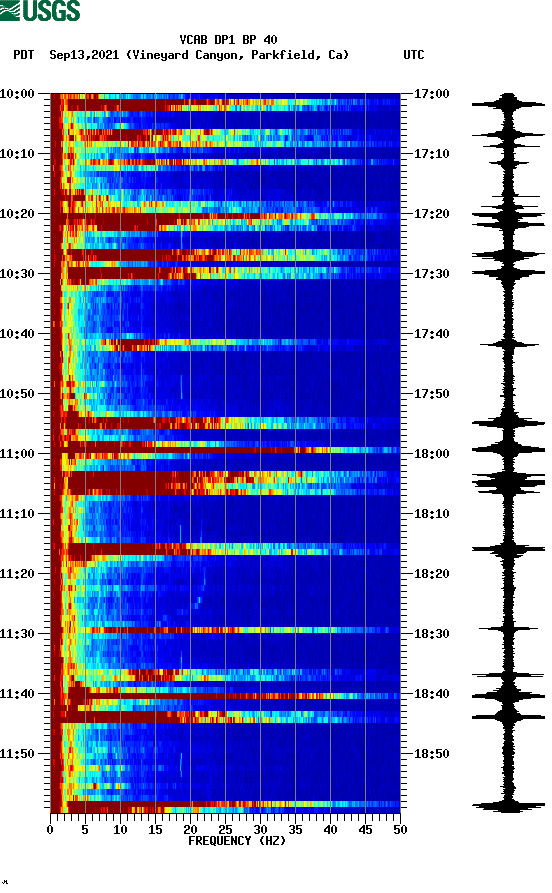Screen dimensions: 552x893
Task: Click the '11:00' PDT time label
Action: pyautogui.click(x=17, y=454)
